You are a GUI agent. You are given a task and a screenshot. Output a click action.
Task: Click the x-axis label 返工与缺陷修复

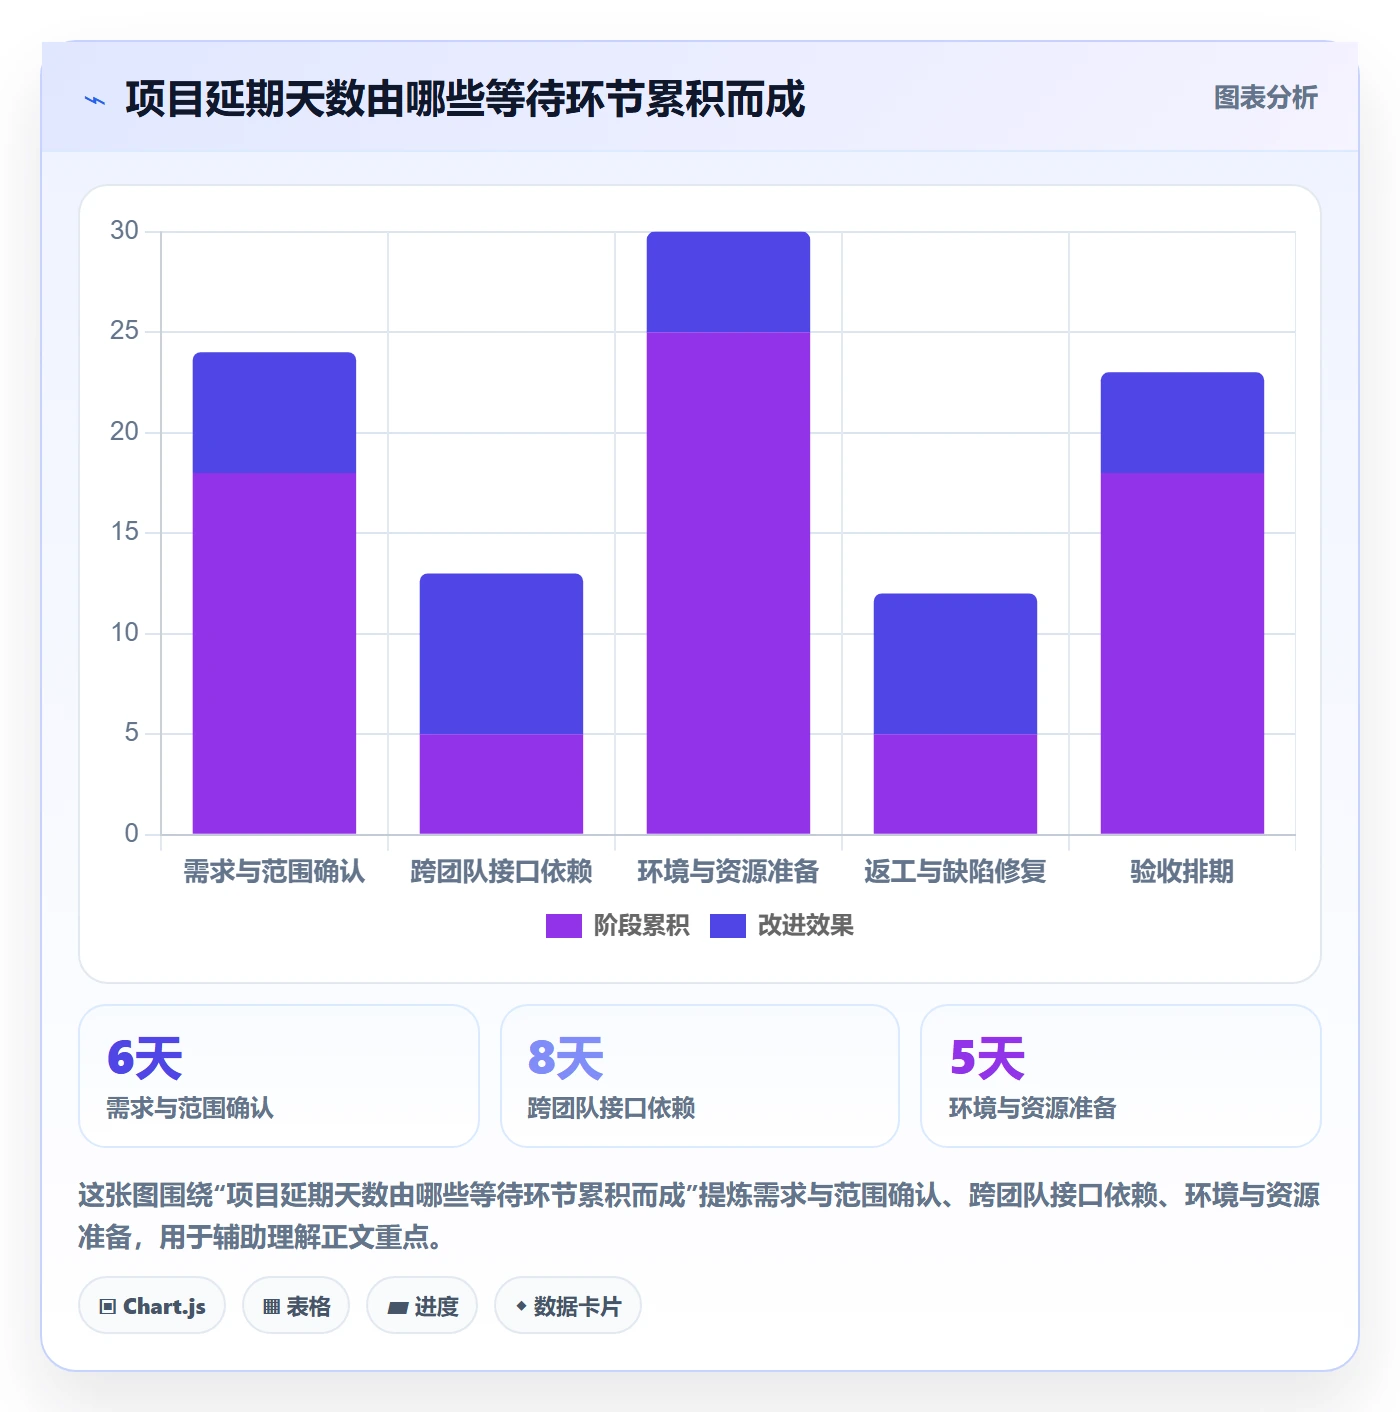click(955, 872)
